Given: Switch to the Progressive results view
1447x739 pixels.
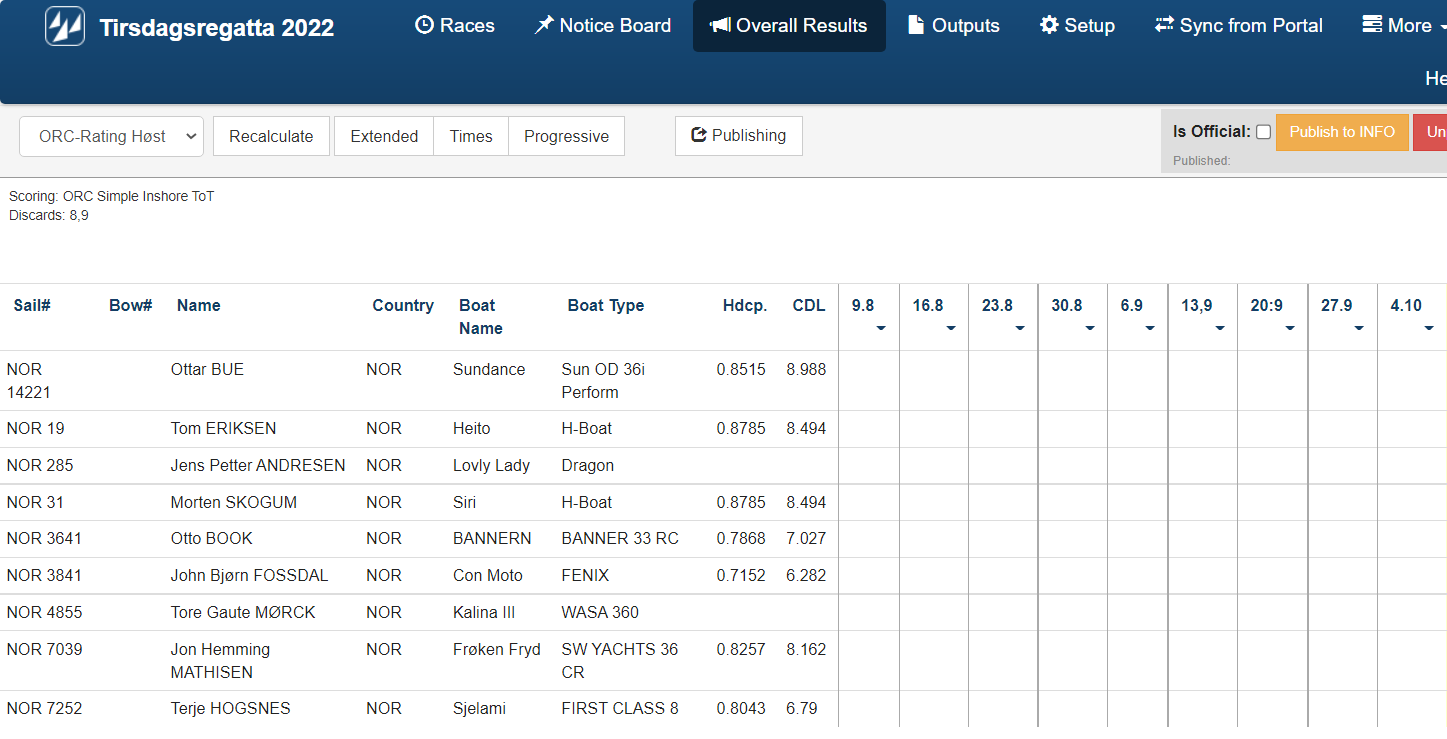Looking at the screenshot, I should [x=566, y=137].
